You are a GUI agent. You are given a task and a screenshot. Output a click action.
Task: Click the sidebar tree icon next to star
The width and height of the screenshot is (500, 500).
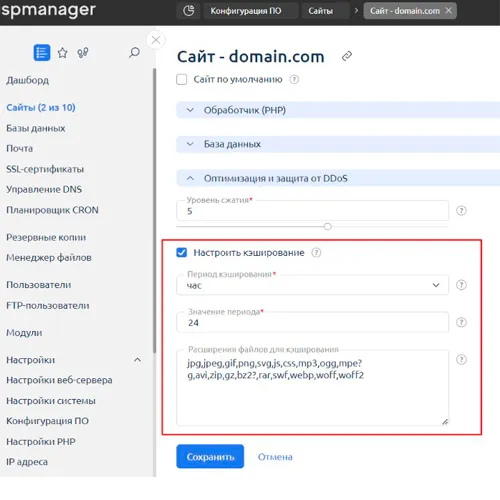[x=83, y=53]
